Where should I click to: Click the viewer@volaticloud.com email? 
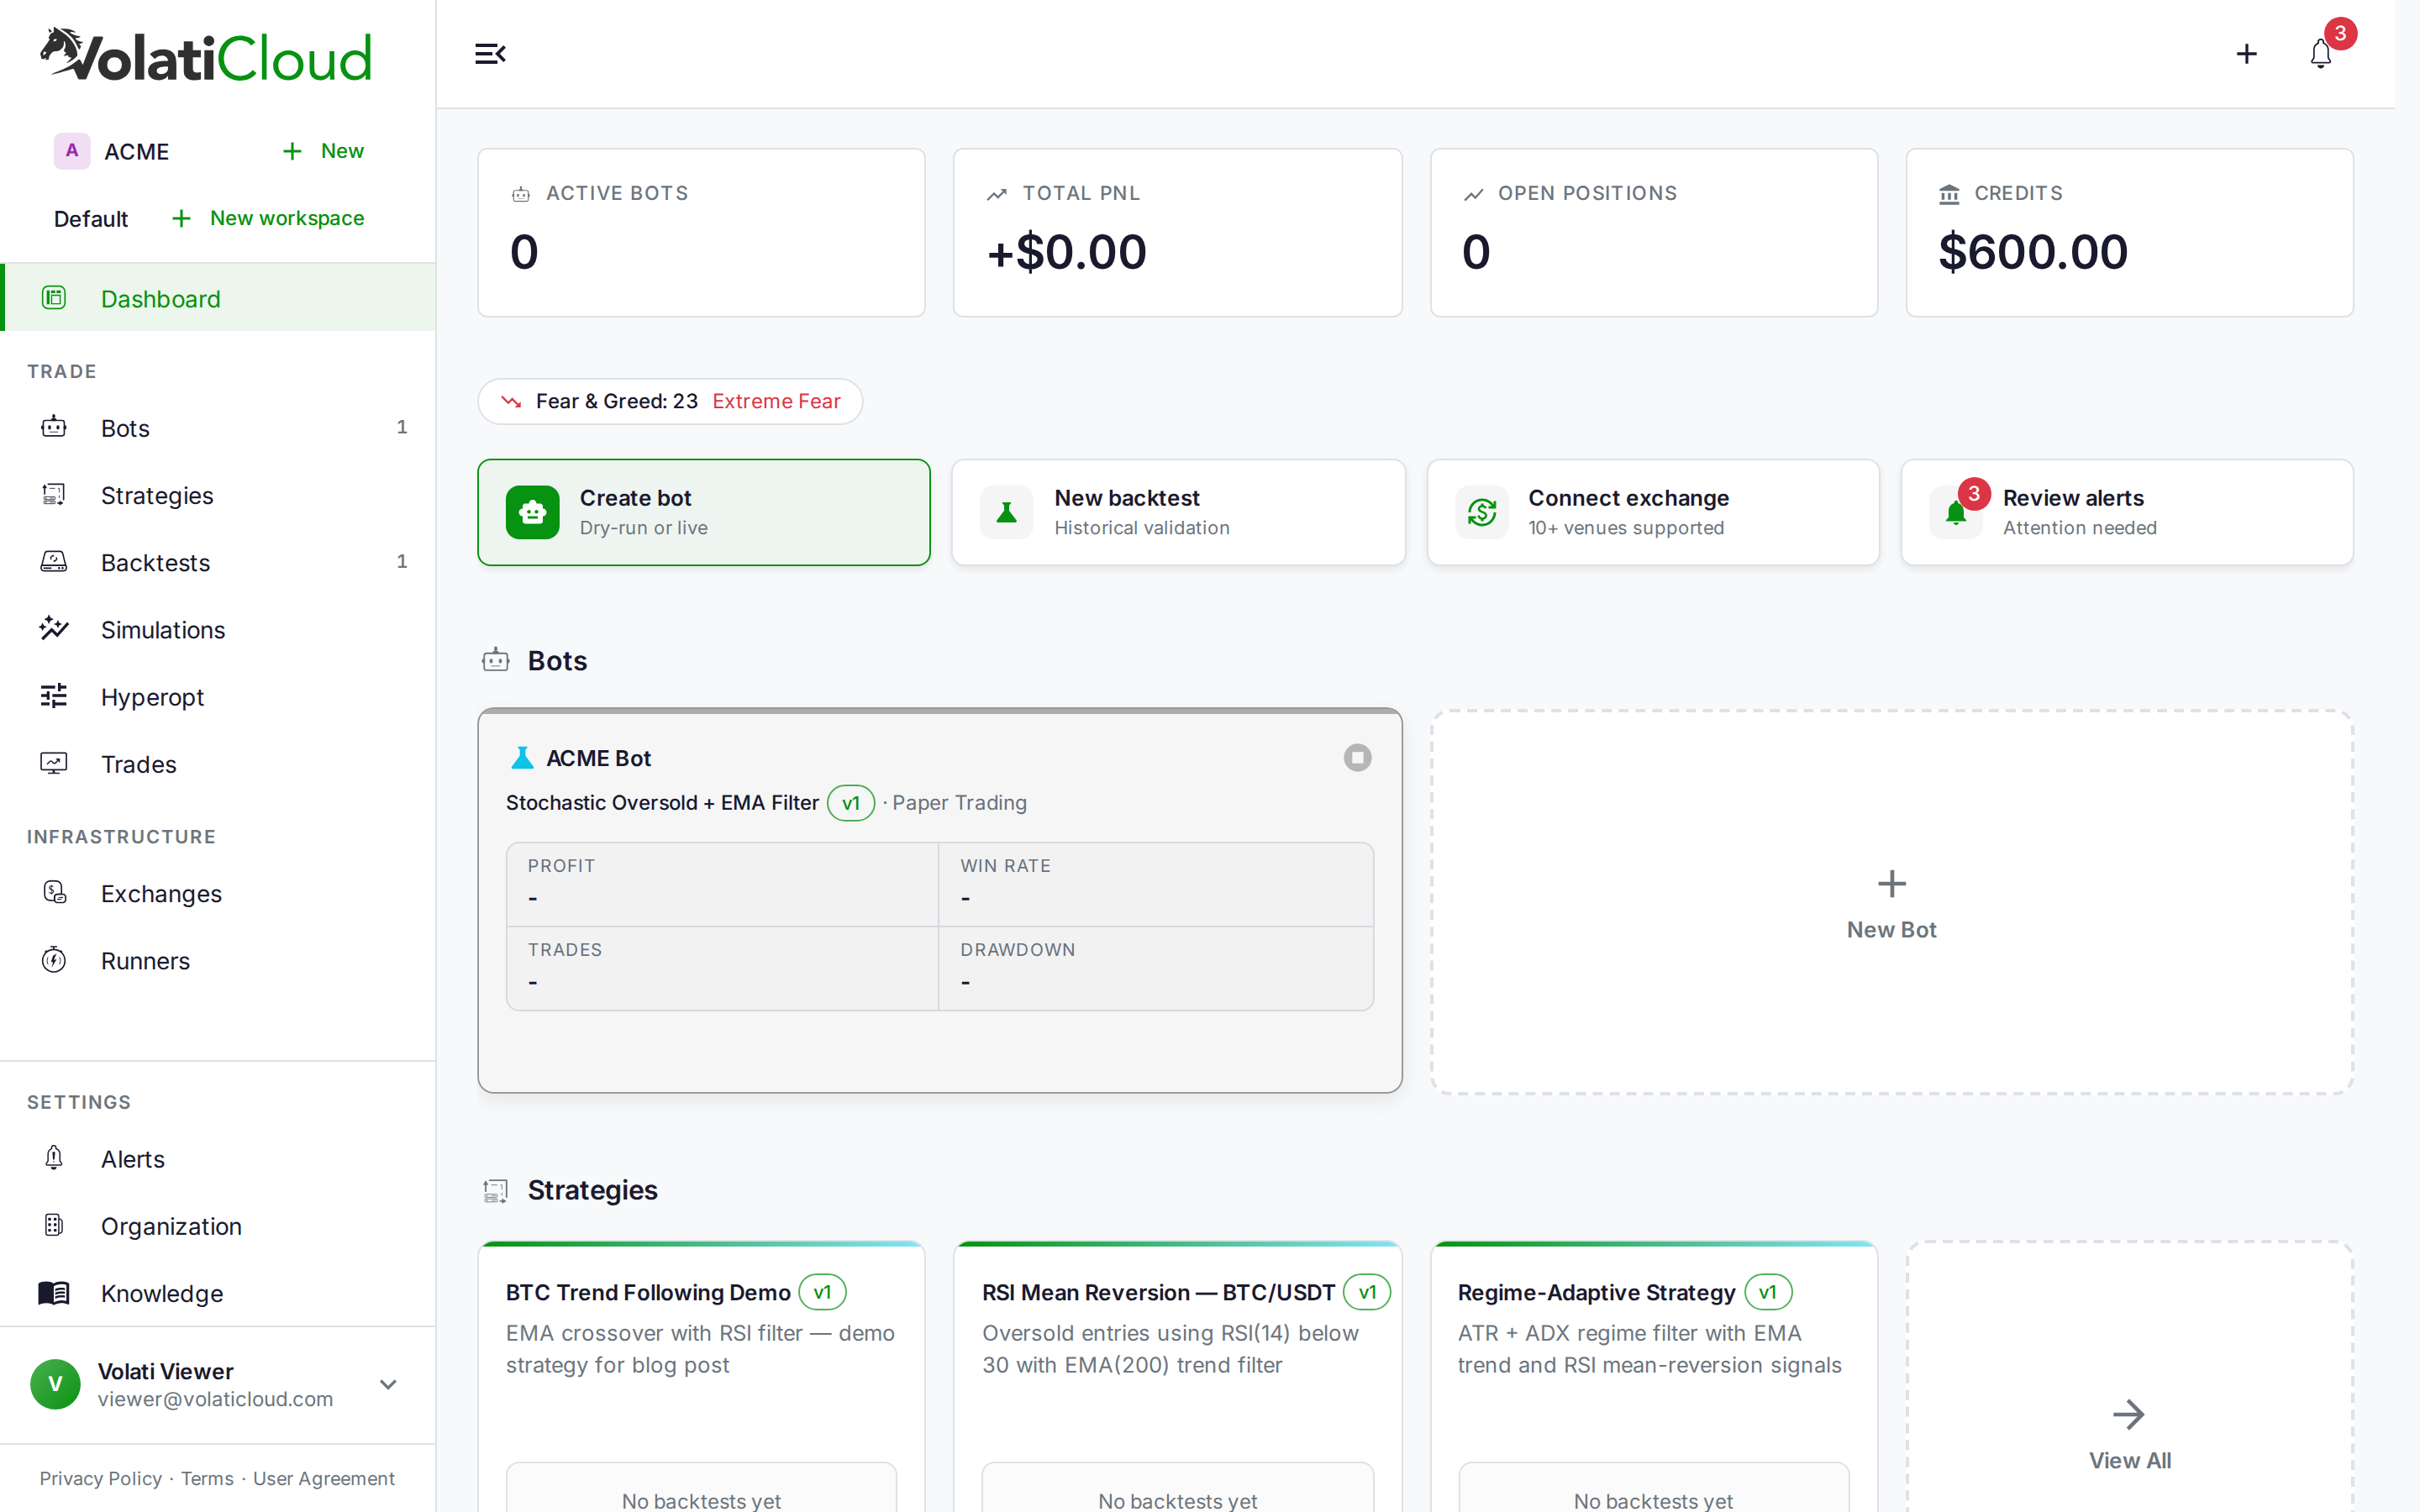(x=215, y=1399)
